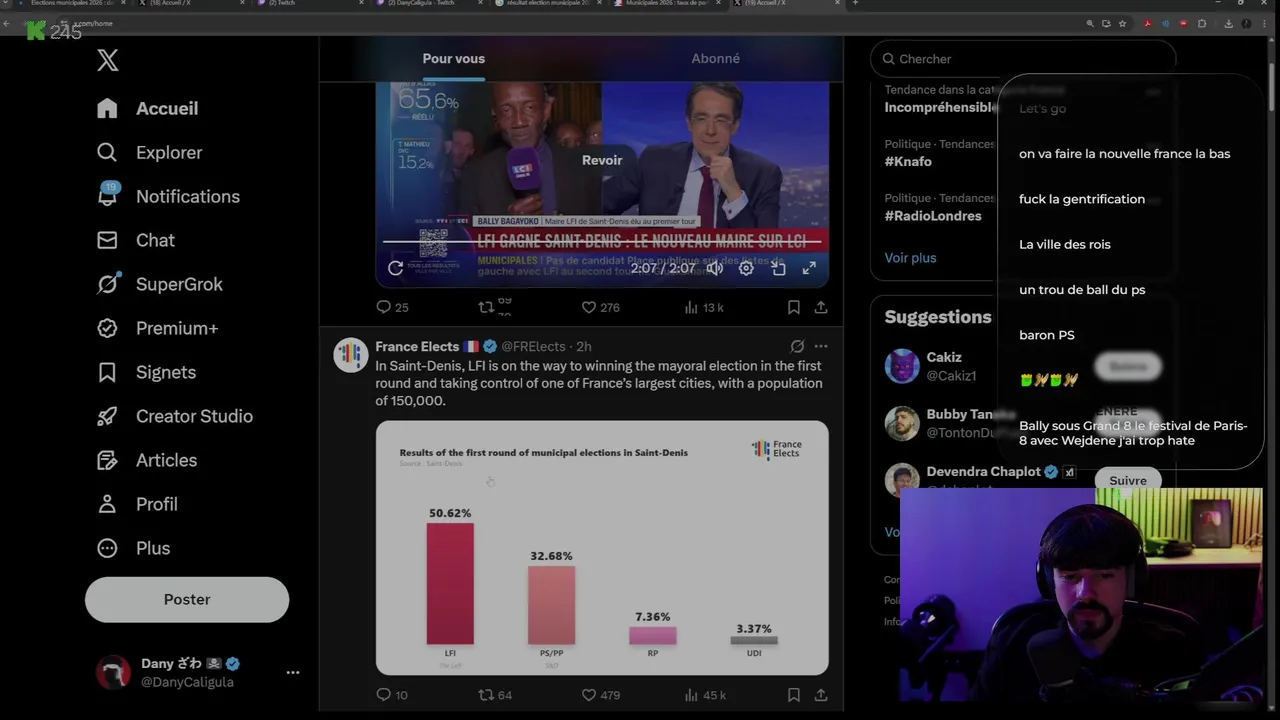Screen dimensions: 1280x720
Task: Open the #RadioLondres trend
Action: (933, 215)
